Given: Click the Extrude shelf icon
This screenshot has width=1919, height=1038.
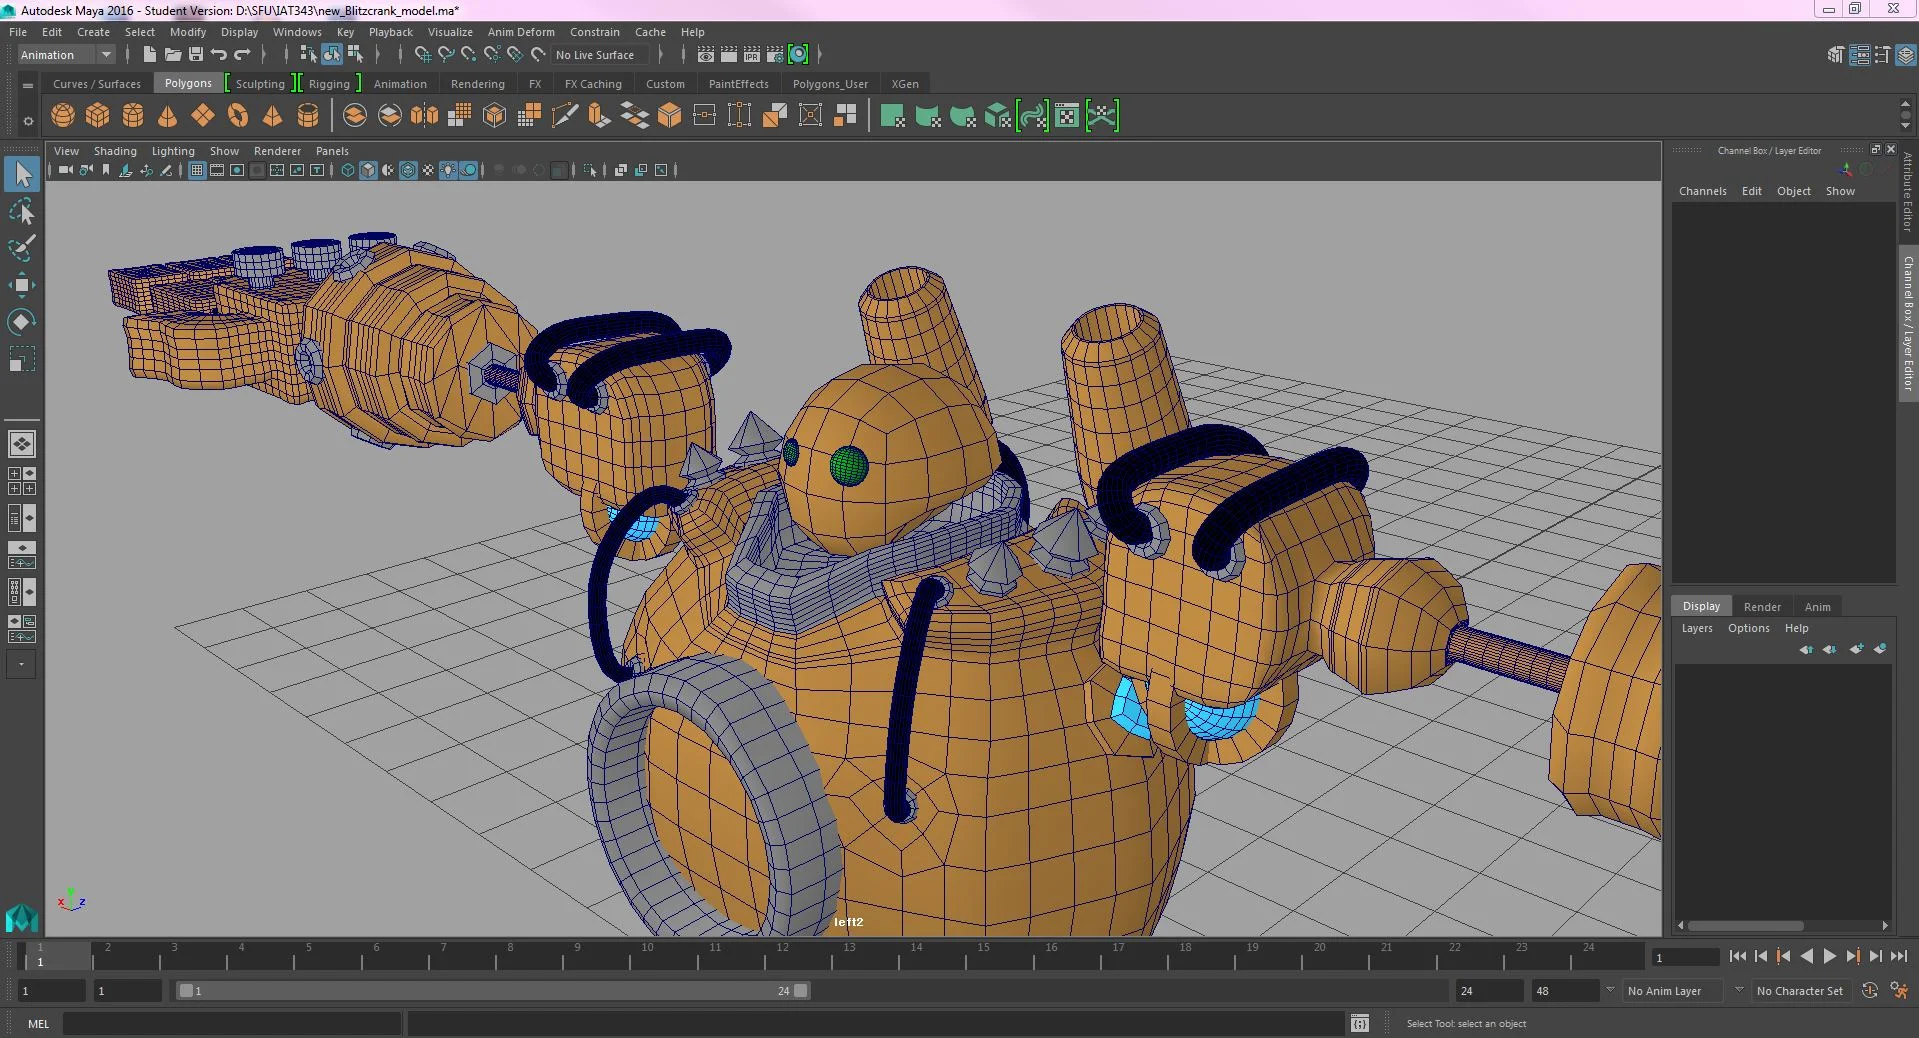Looking at the screenshot, I should [599, 116].
